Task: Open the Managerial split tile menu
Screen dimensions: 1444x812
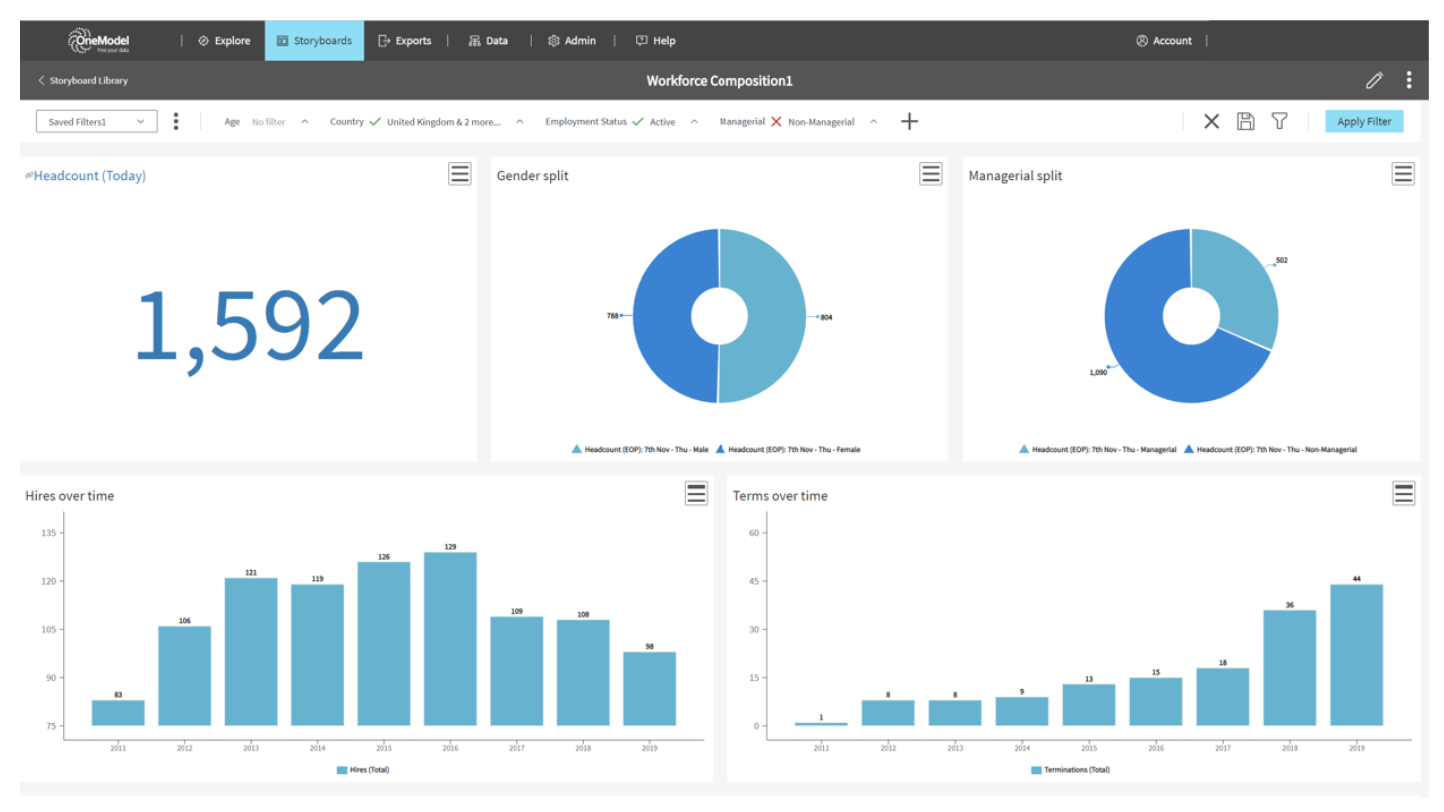Action: coord(1403,174)
